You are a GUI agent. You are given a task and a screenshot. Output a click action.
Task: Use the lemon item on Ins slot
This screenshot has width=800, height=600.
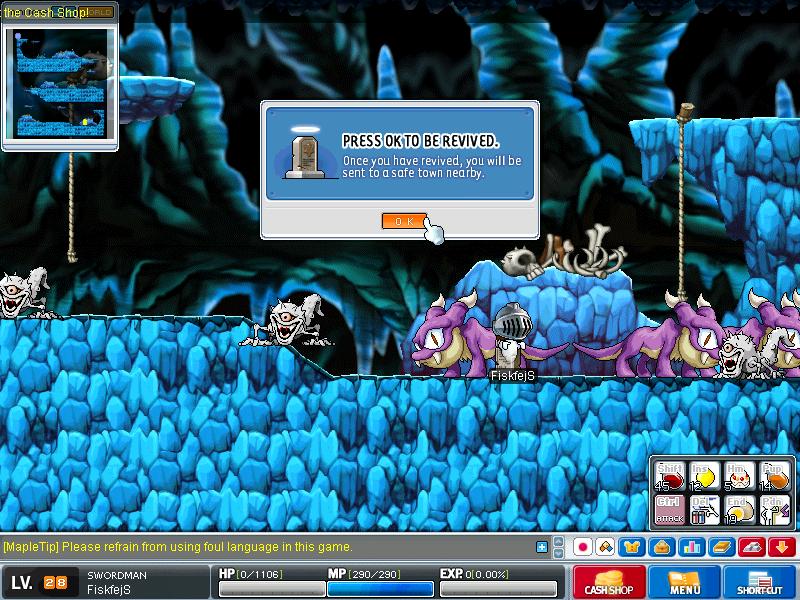705,477
